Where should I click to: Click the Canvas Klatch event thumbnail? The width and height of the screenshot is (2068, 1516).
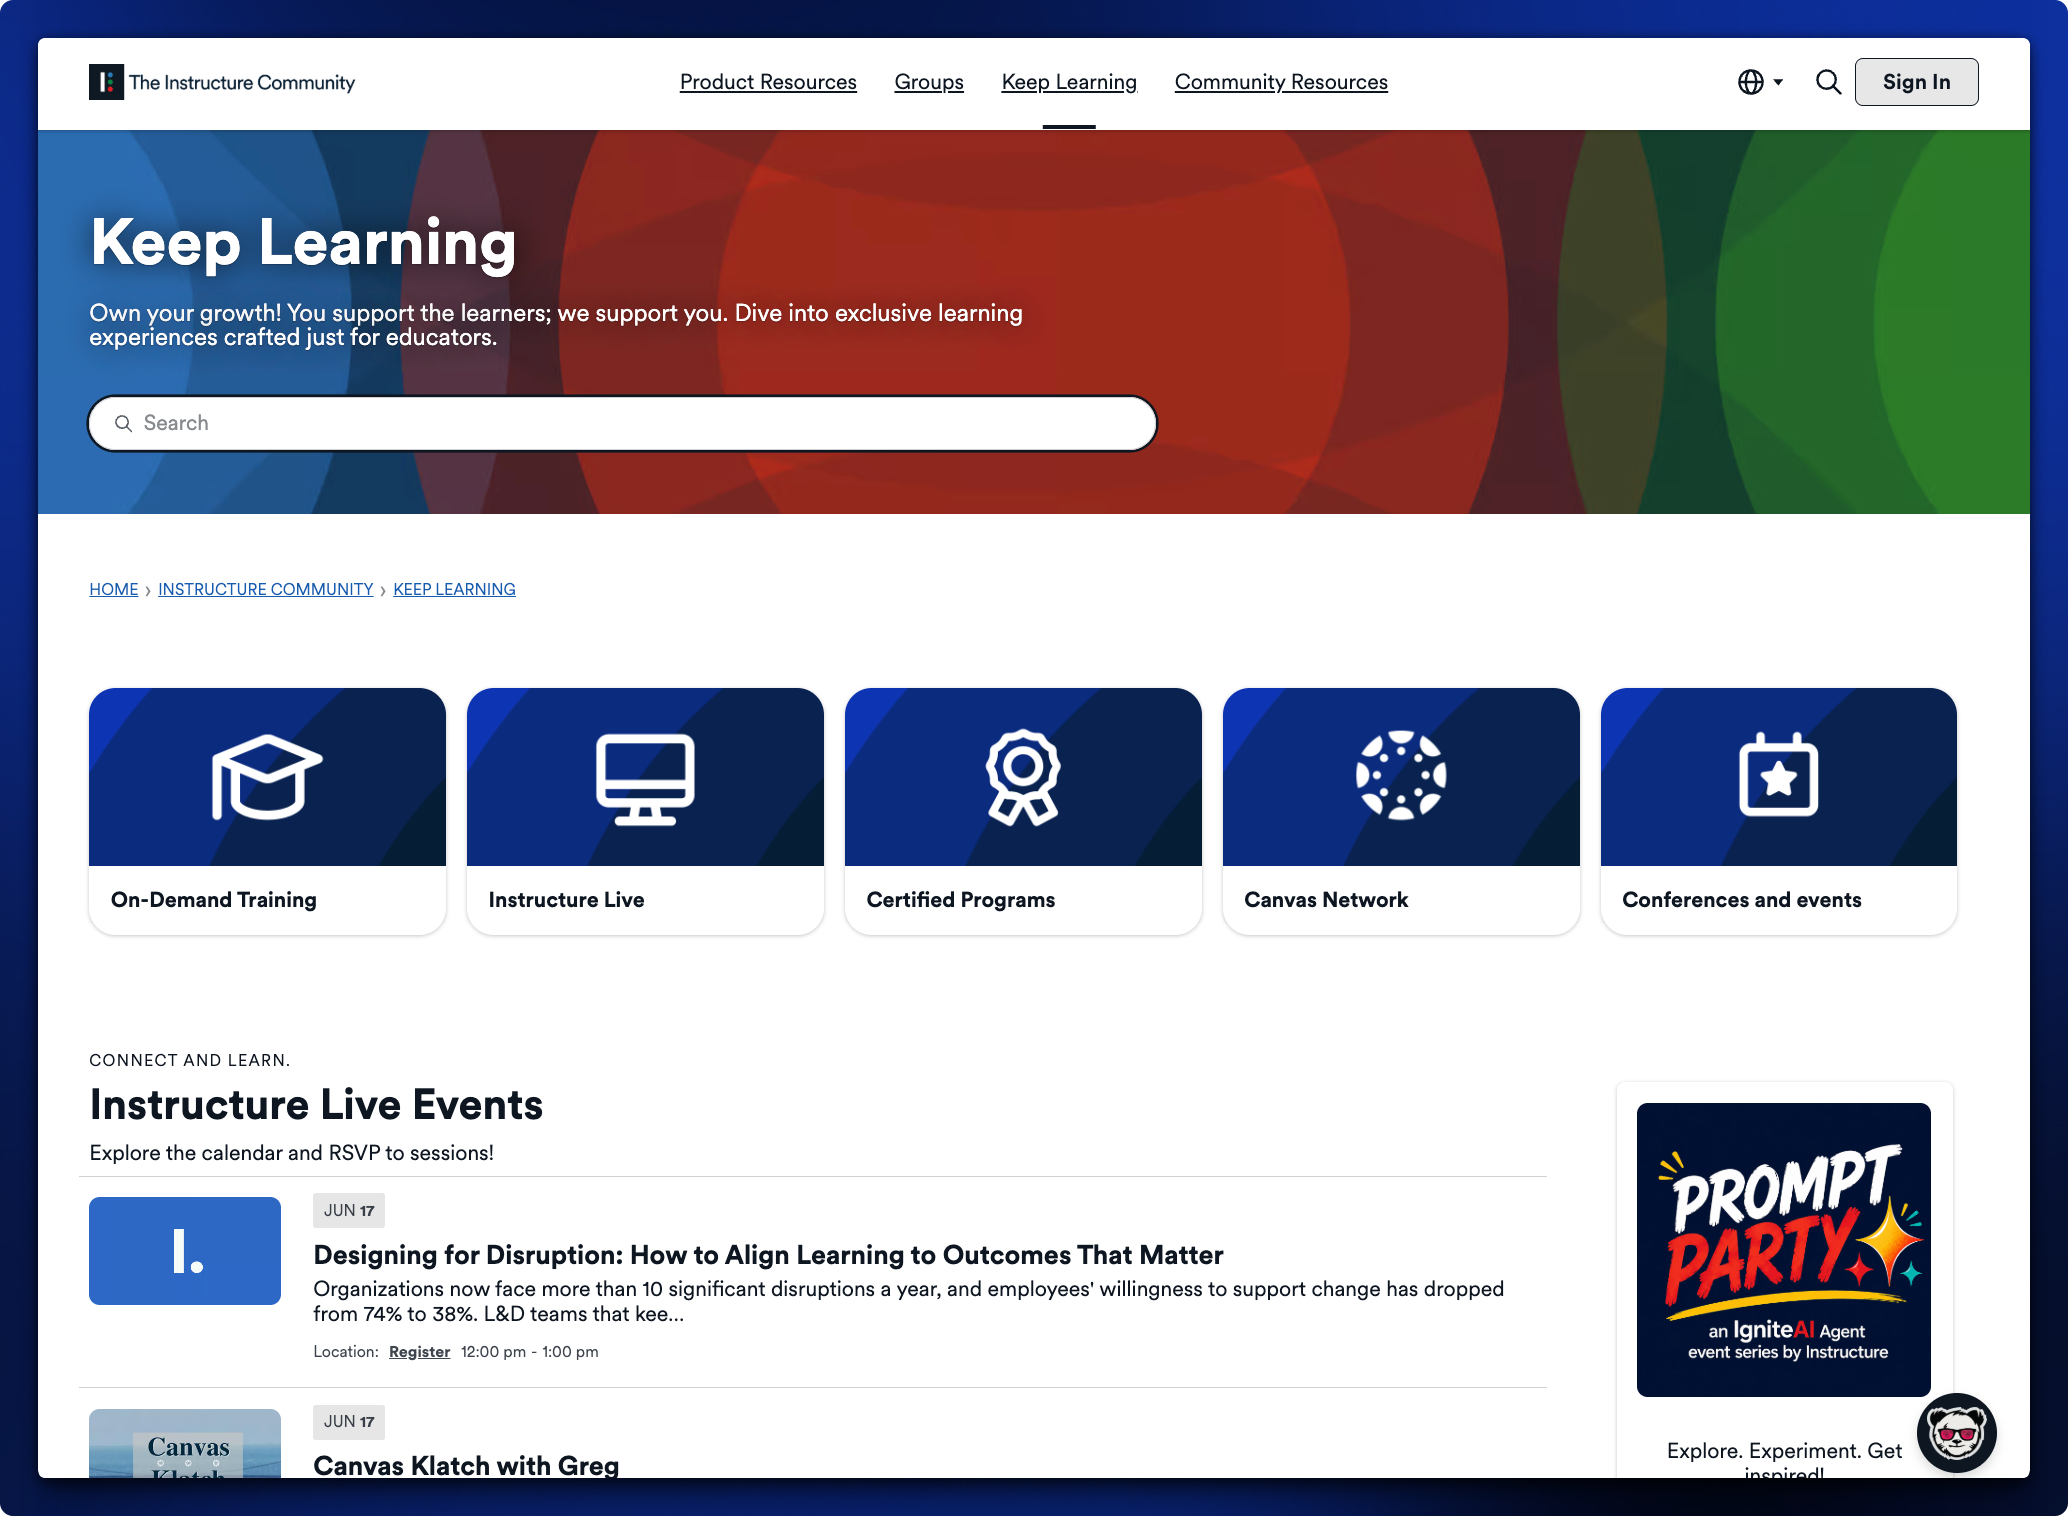pyautogui.click(x=185, y=1443)
